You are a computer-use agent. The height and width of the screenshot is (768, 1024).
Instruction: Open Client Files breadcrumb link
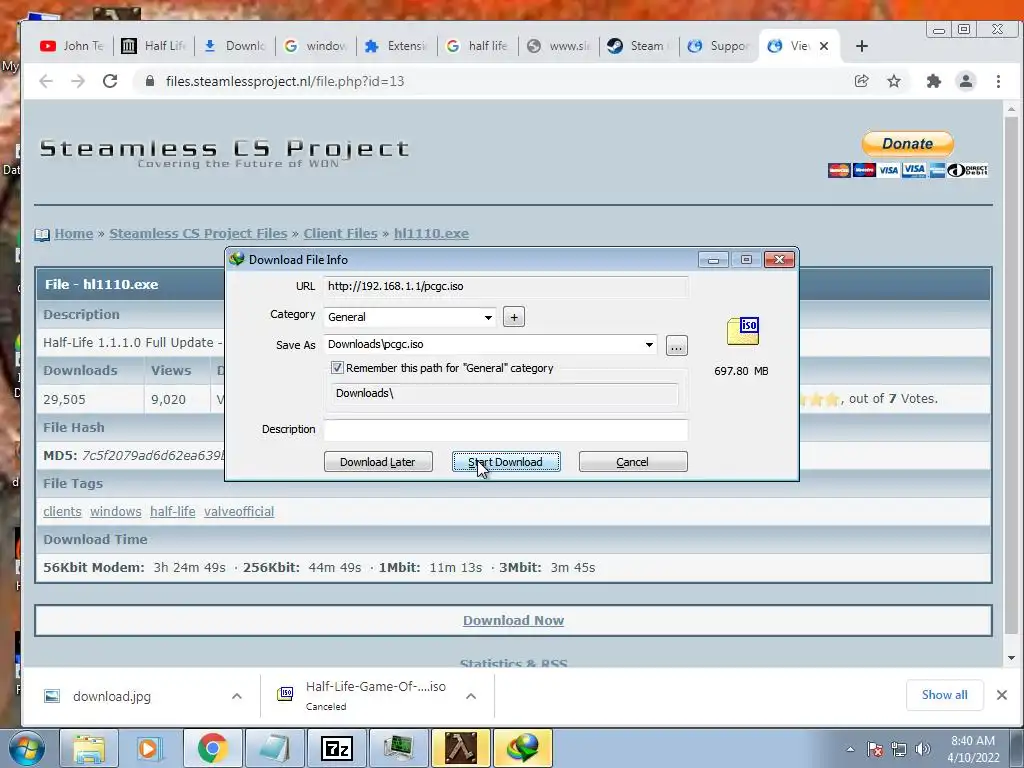click(x=340, y=233)
